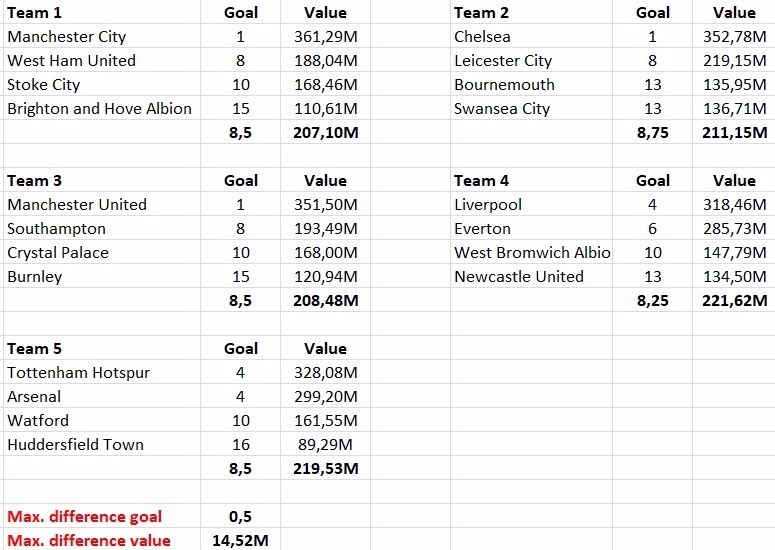
Task: Click Huddersfield Town's value 89,29M
Action: click(325, 444)
